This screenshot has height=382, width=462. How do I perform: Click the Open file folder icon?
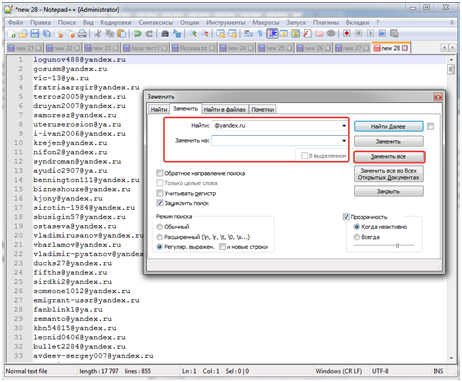(x=23, y=33)
